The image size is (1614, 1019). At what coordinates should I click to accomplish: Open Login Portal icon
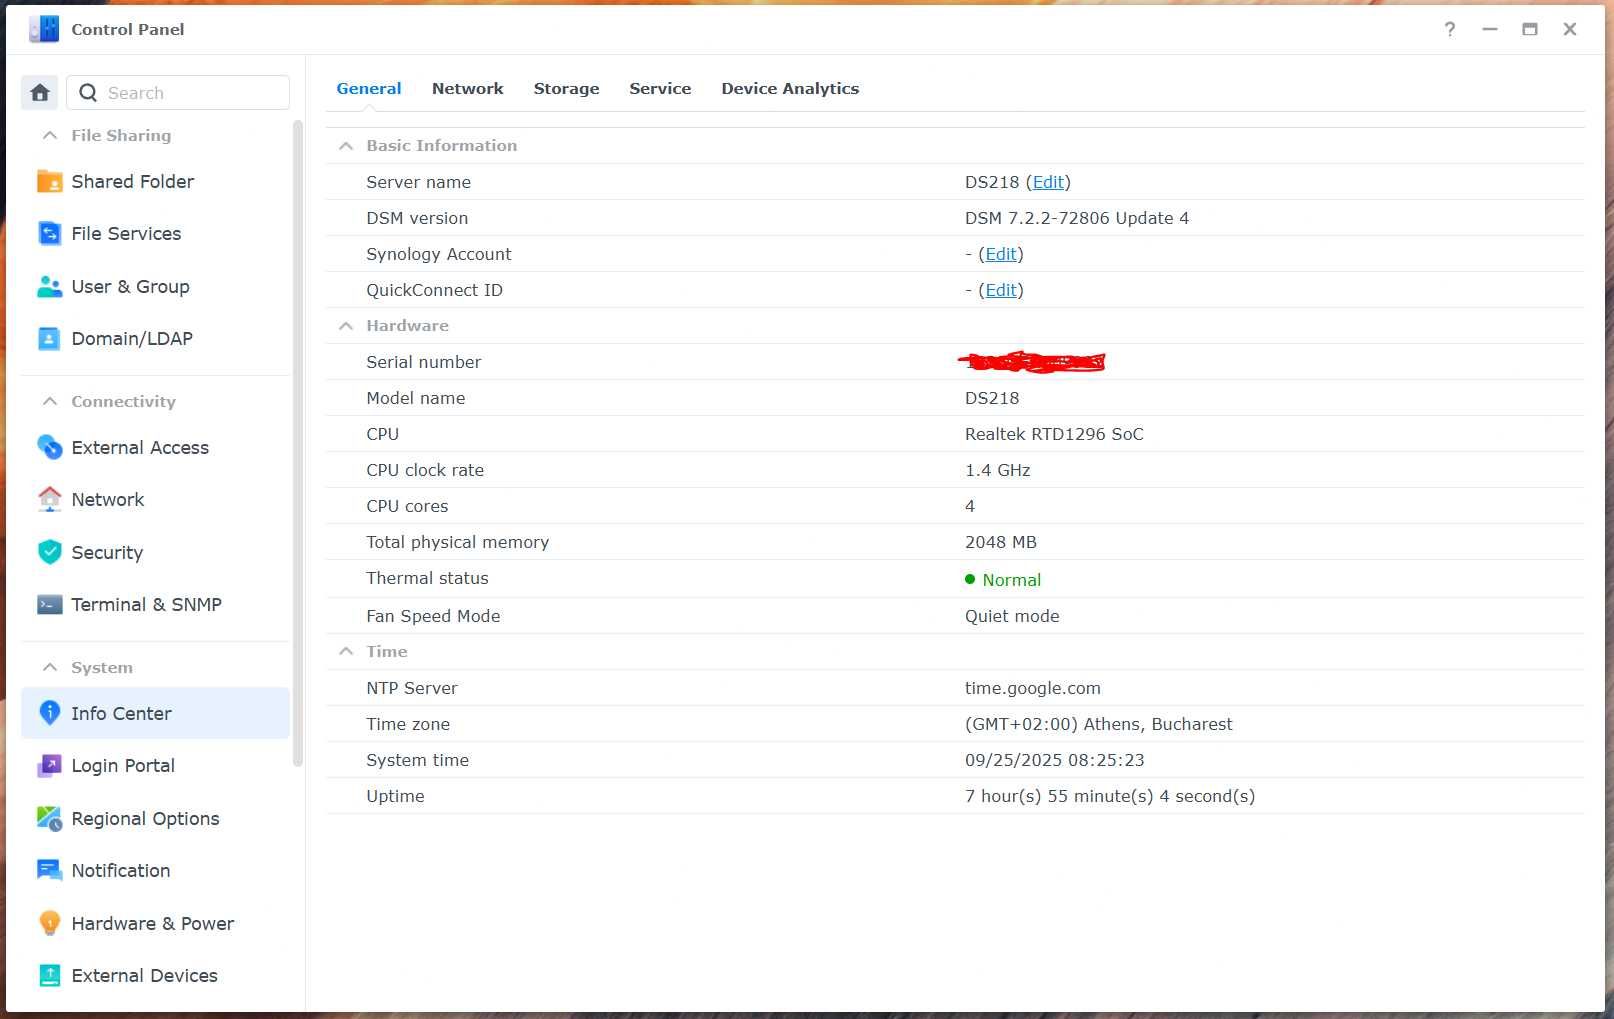(49, 765)
